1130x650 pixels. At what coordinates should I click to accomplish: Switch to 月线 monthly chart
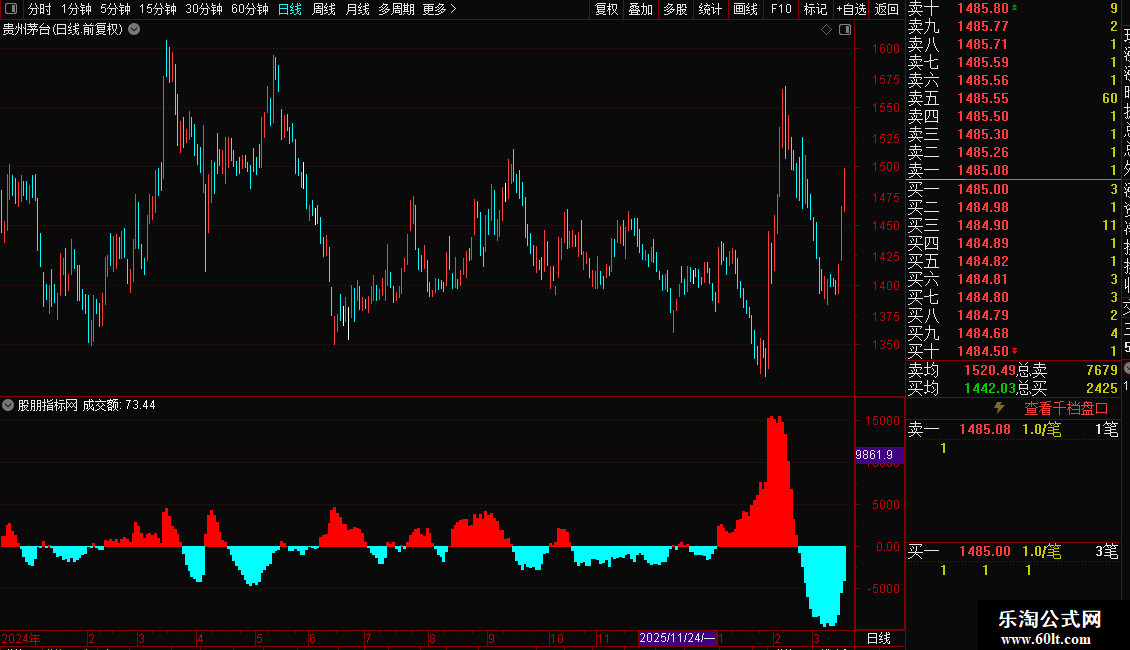point(357,9)
